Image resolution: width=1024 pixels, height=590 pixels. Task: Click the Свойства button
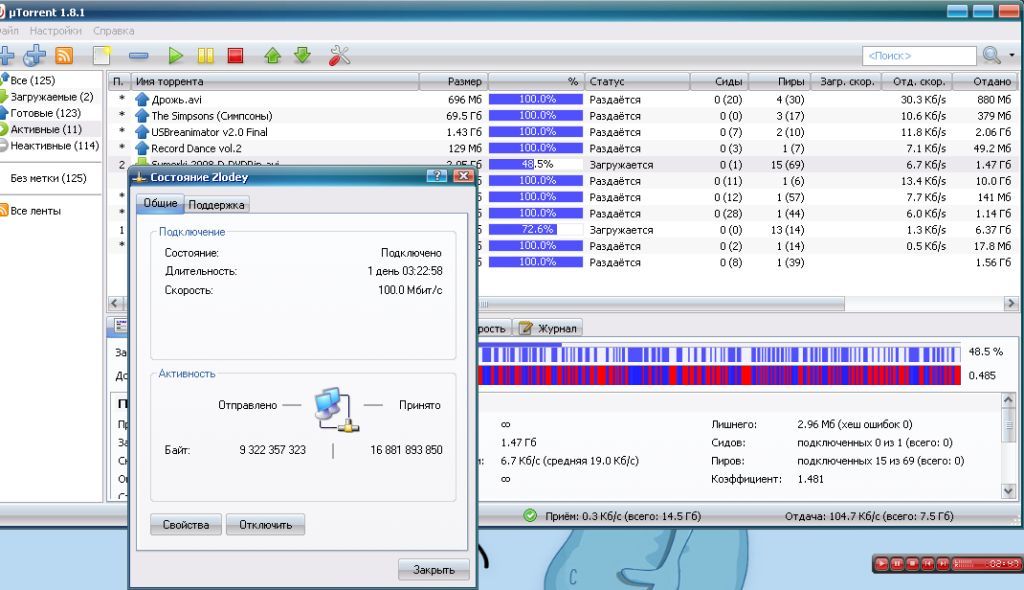[185, 525]
